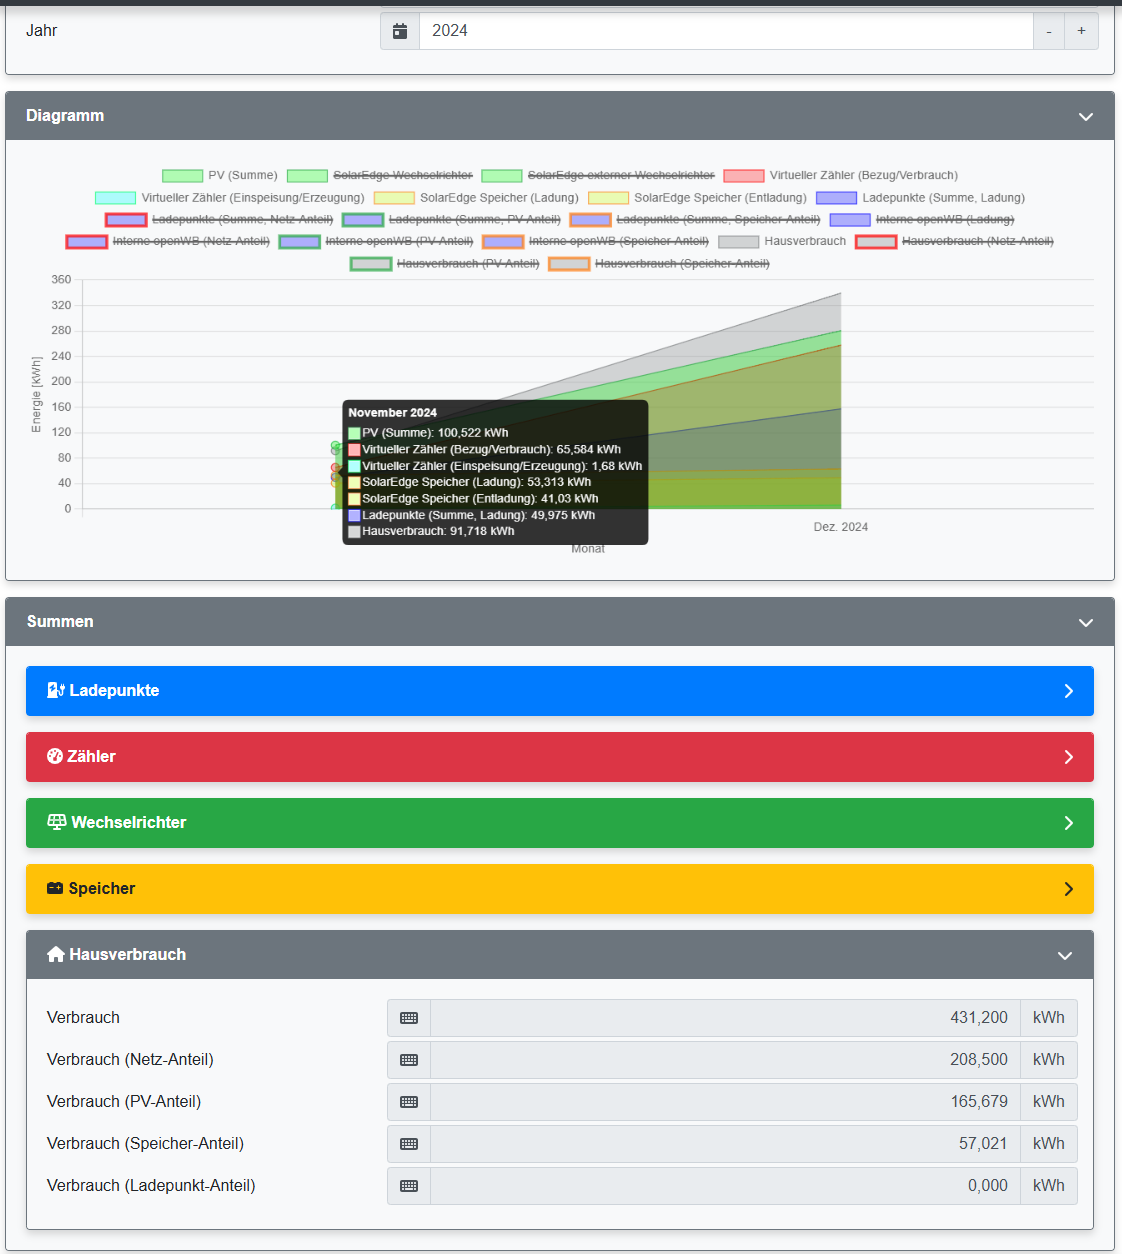The width and height of the screenshot is (1122, 1254).
Task: Hide Virtueller Zähler (Bezug/Verbrauch) series
Action: (x=841, y=176)
